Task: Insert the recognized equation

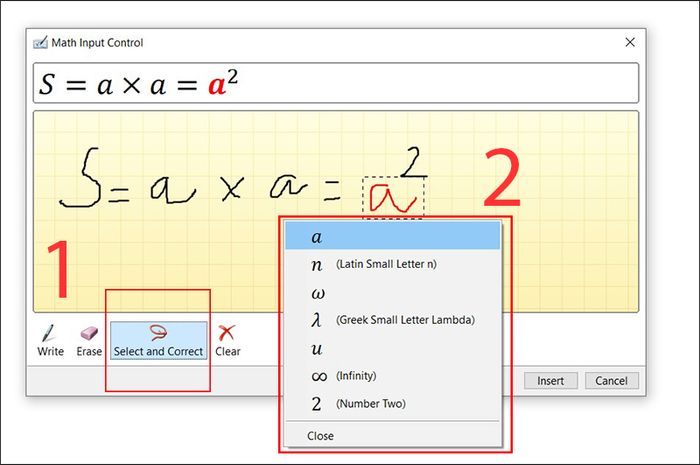Action: coord(550,381)
